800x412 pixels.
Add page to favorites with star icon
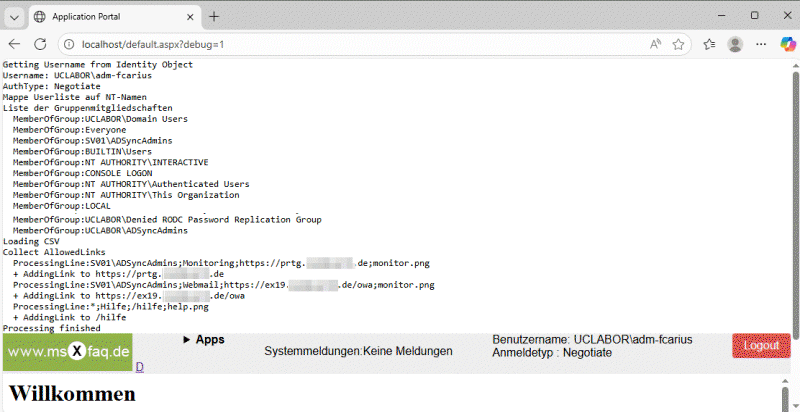[x=679, y=44]
